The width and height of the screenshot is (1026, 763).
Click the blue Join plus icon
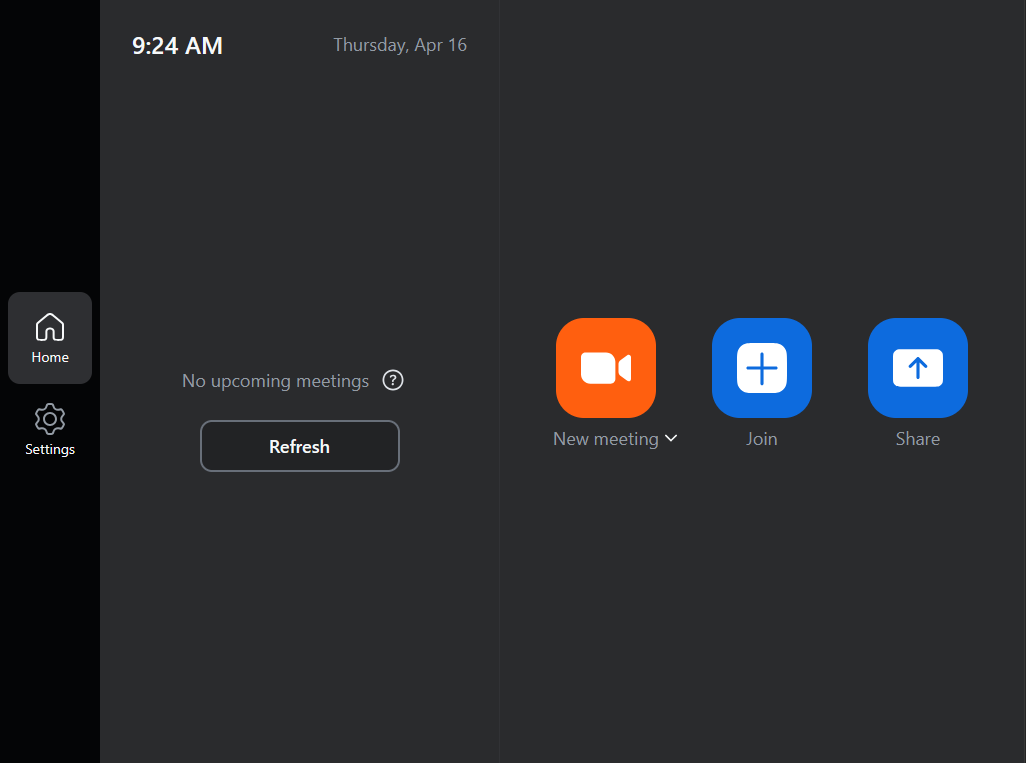(x=762, y=368)
